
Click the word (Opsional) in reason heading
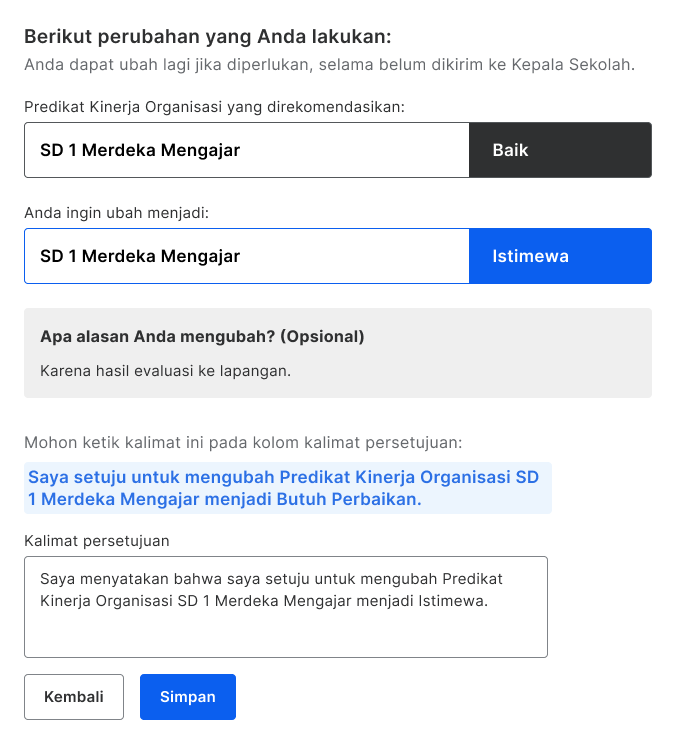322,336
